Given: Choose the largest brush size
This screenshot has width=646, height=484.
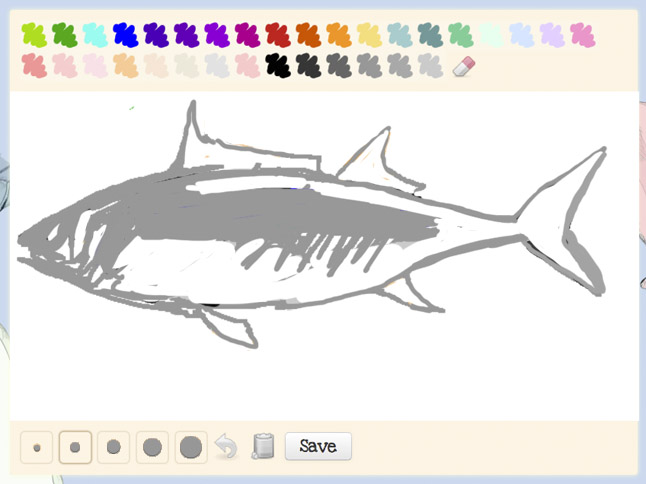Looking at the screenshot, I should click(191, 447).
